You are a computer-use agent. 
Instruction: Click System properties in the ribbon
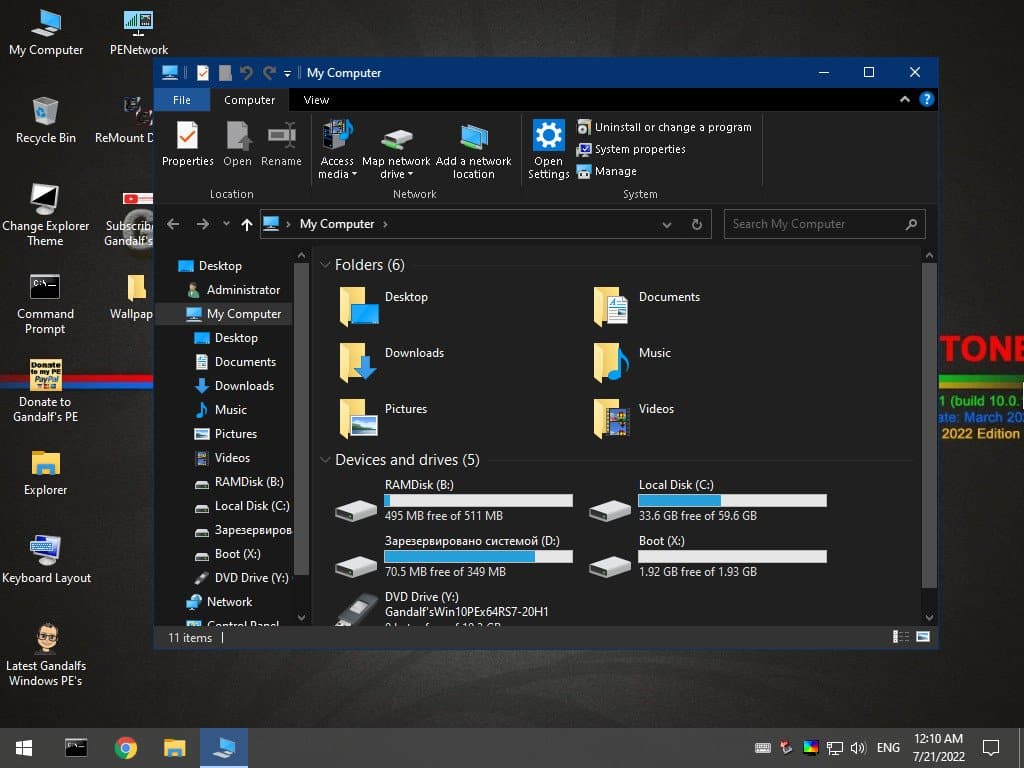point(631,150)
